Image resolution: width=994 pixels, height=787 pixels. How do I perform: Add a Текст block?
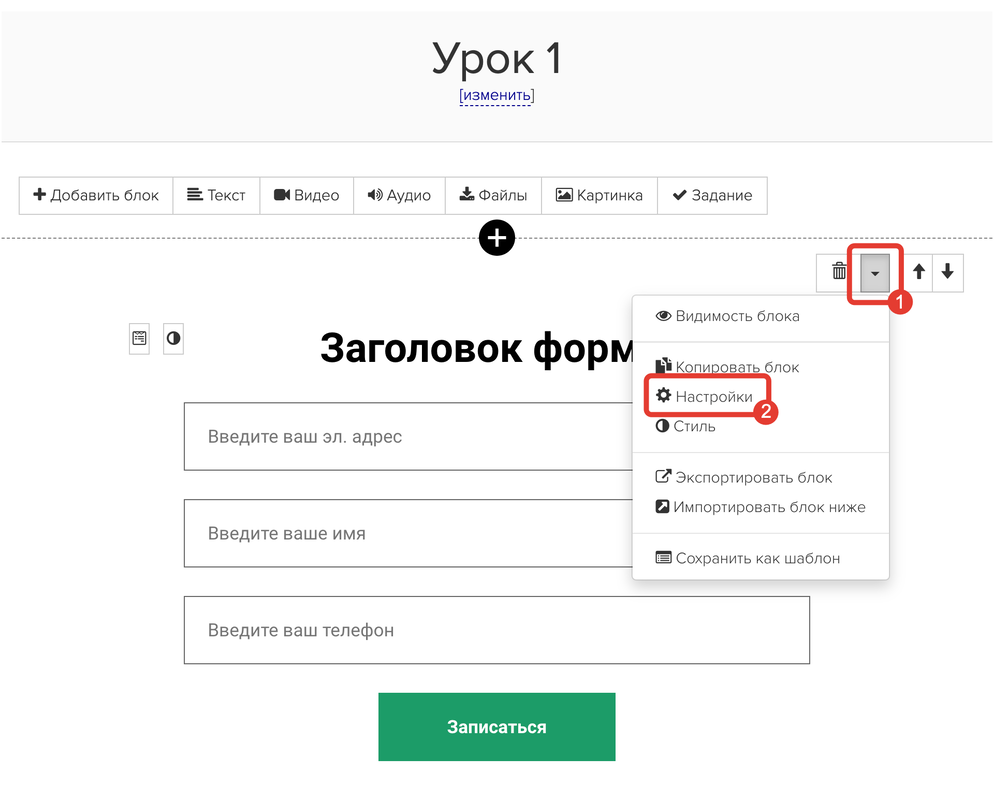pos(216,195)
